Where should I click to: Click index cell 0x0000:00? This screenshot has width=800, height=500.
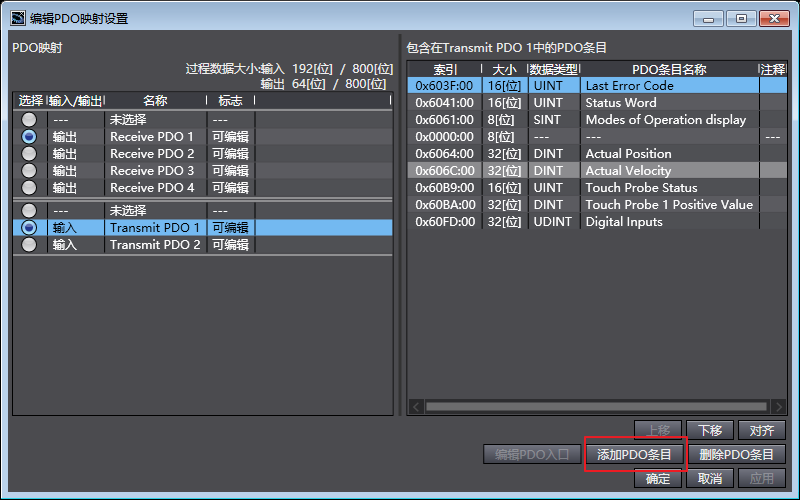[x=444, y=137]
